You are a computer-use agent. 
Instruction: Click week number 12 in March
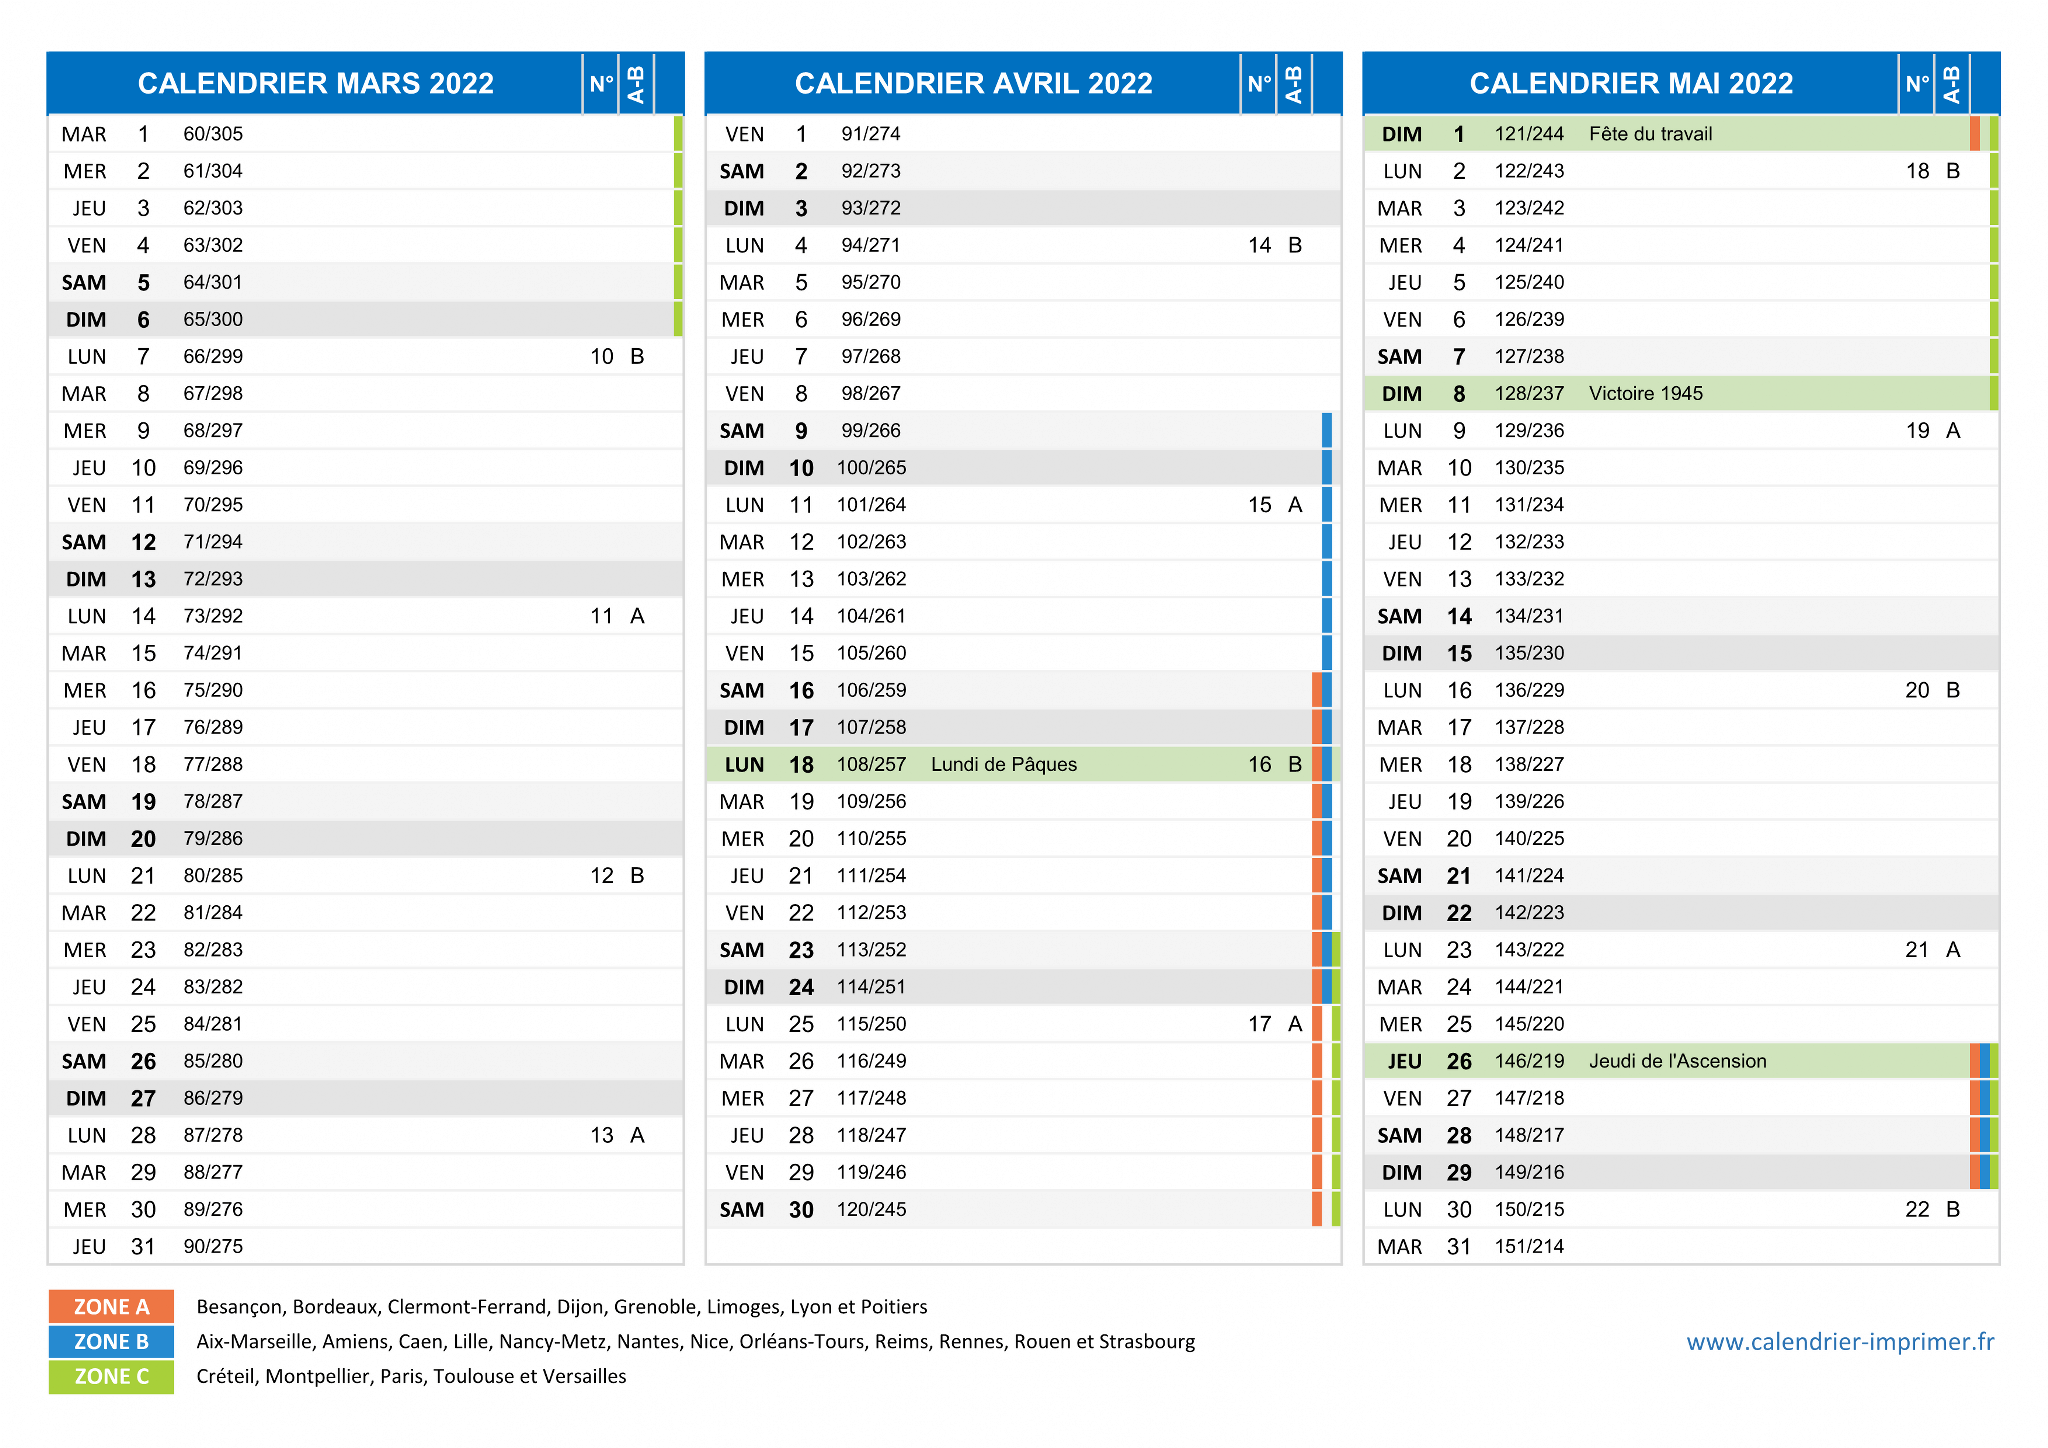coord(602,875)
